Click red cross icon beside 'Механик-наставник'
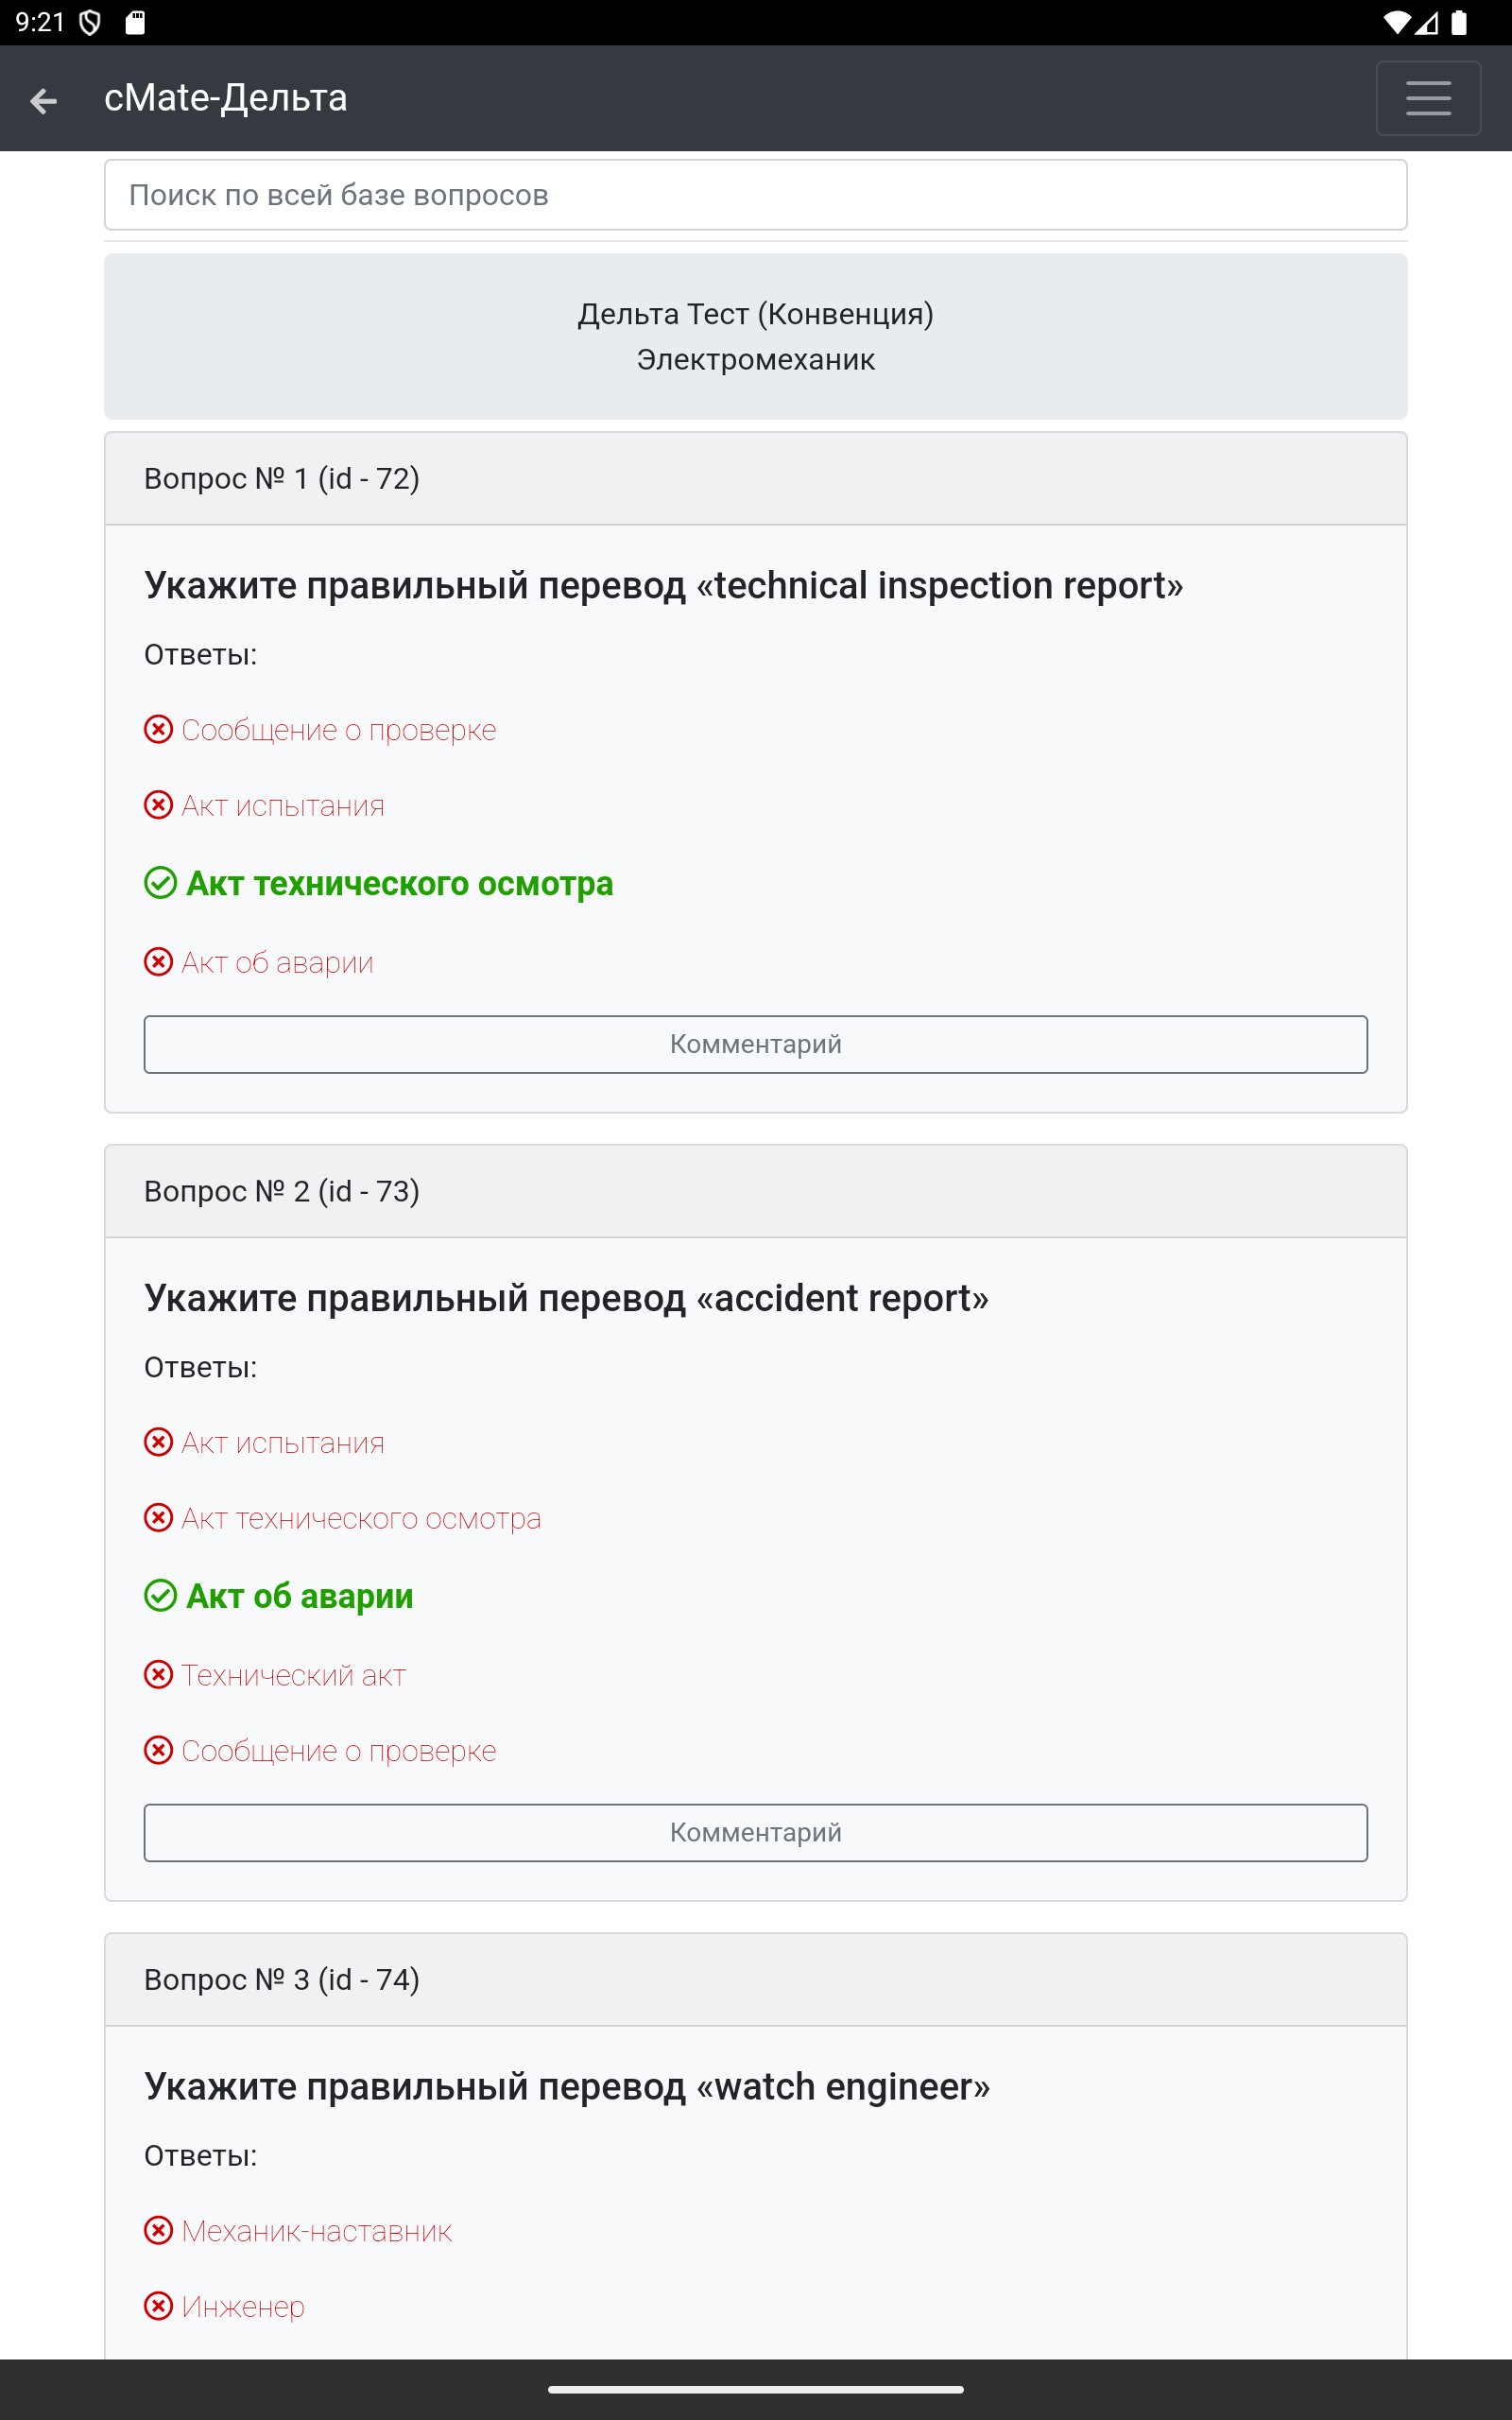Viewport: 1512px width, 2420px height. [x=158, y=2230]
